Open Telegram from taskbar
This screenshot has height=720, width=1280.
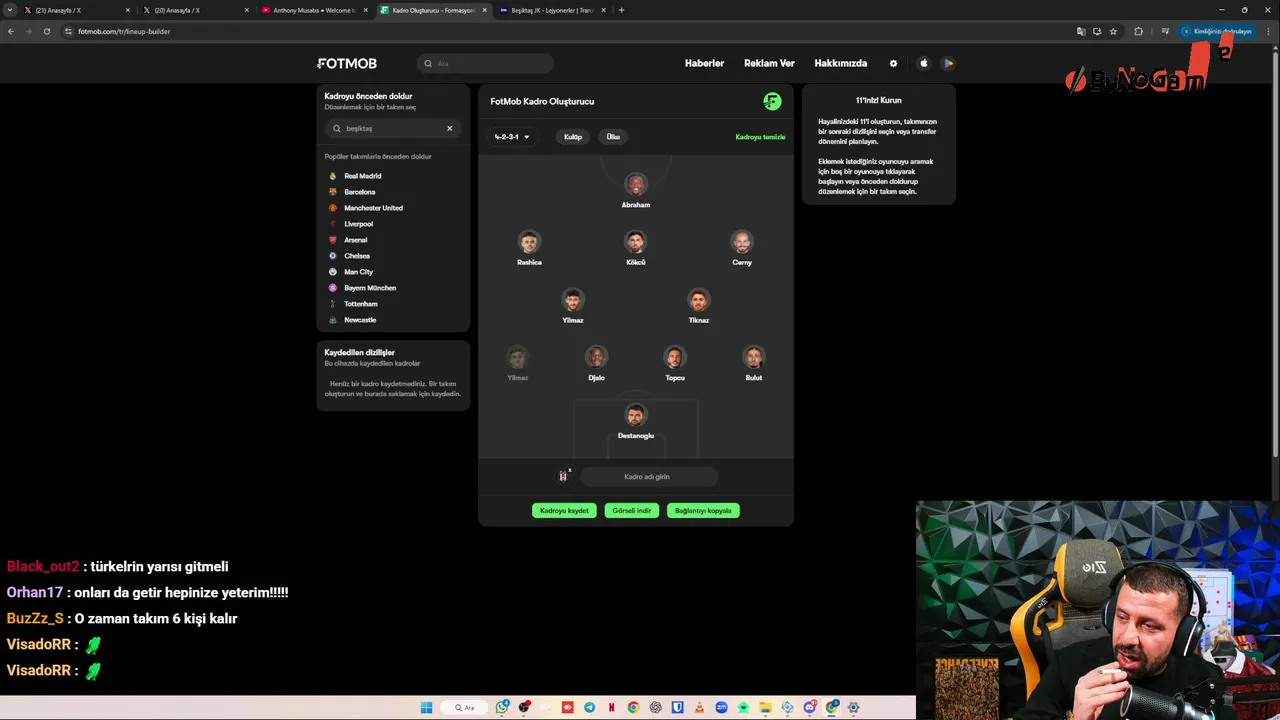pyautogui.click(x=590, y=708)
